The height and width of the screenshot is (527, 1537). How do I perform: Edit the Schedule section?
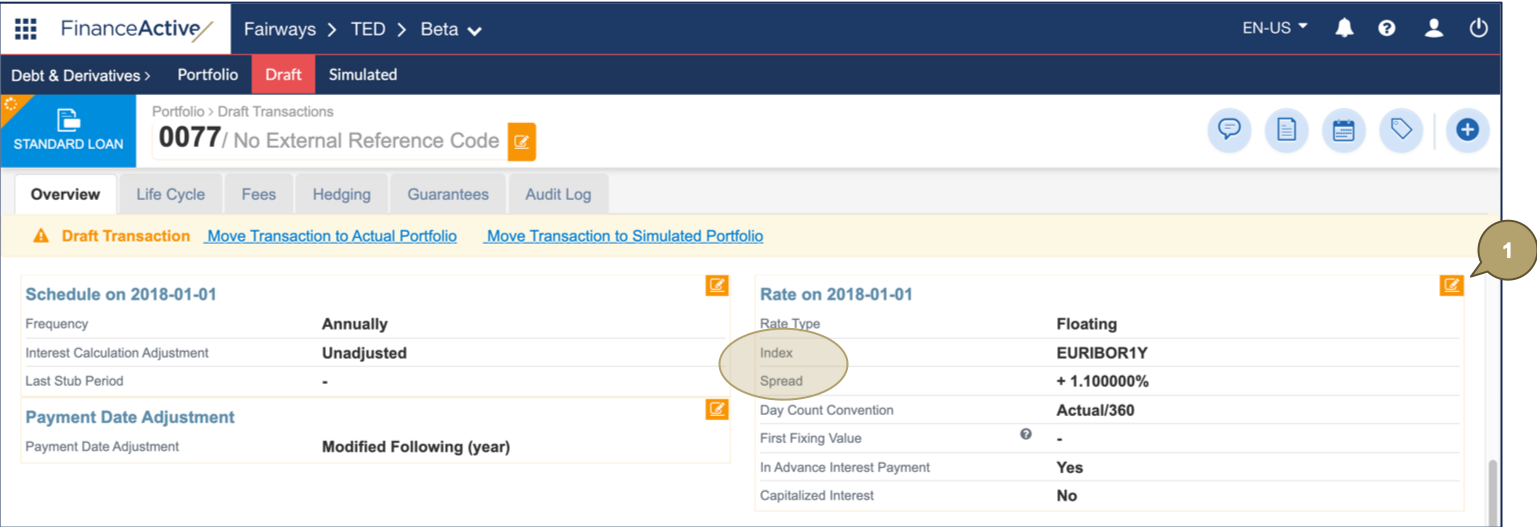tap(716, 286)
